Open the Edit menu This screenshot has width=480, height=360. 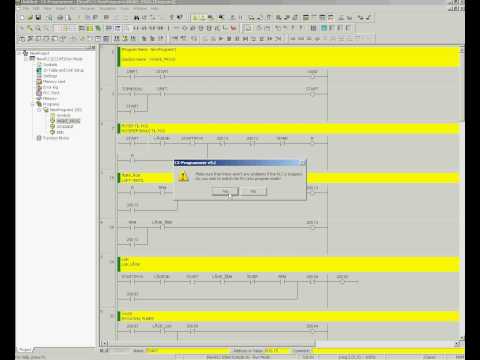(36, 8)
